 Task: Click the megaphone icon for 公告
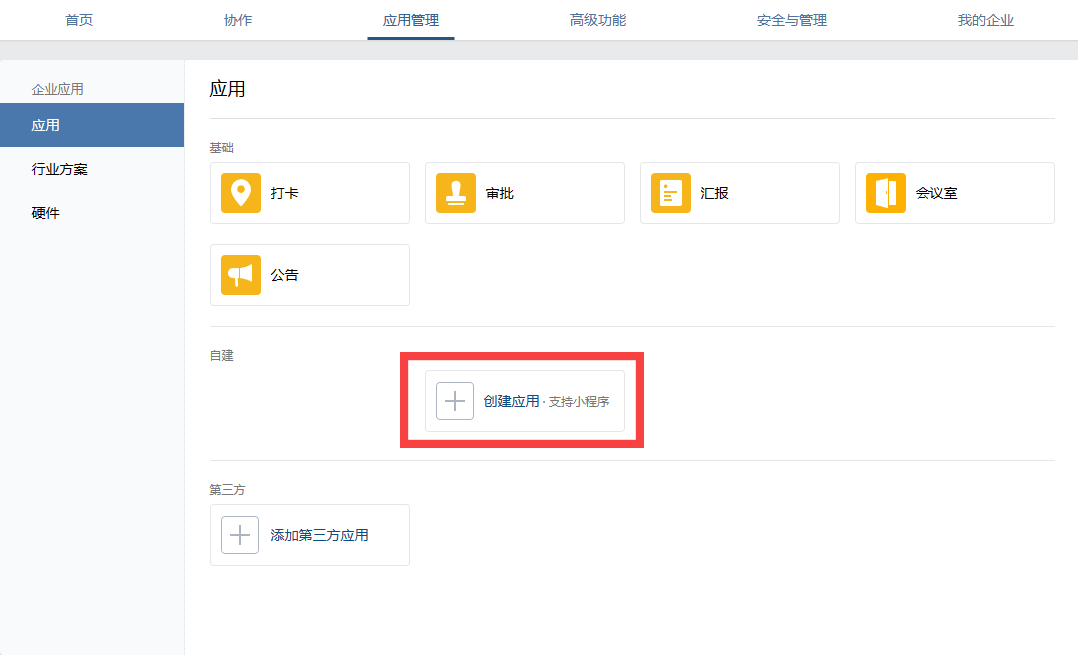click(x=240, y=275)
